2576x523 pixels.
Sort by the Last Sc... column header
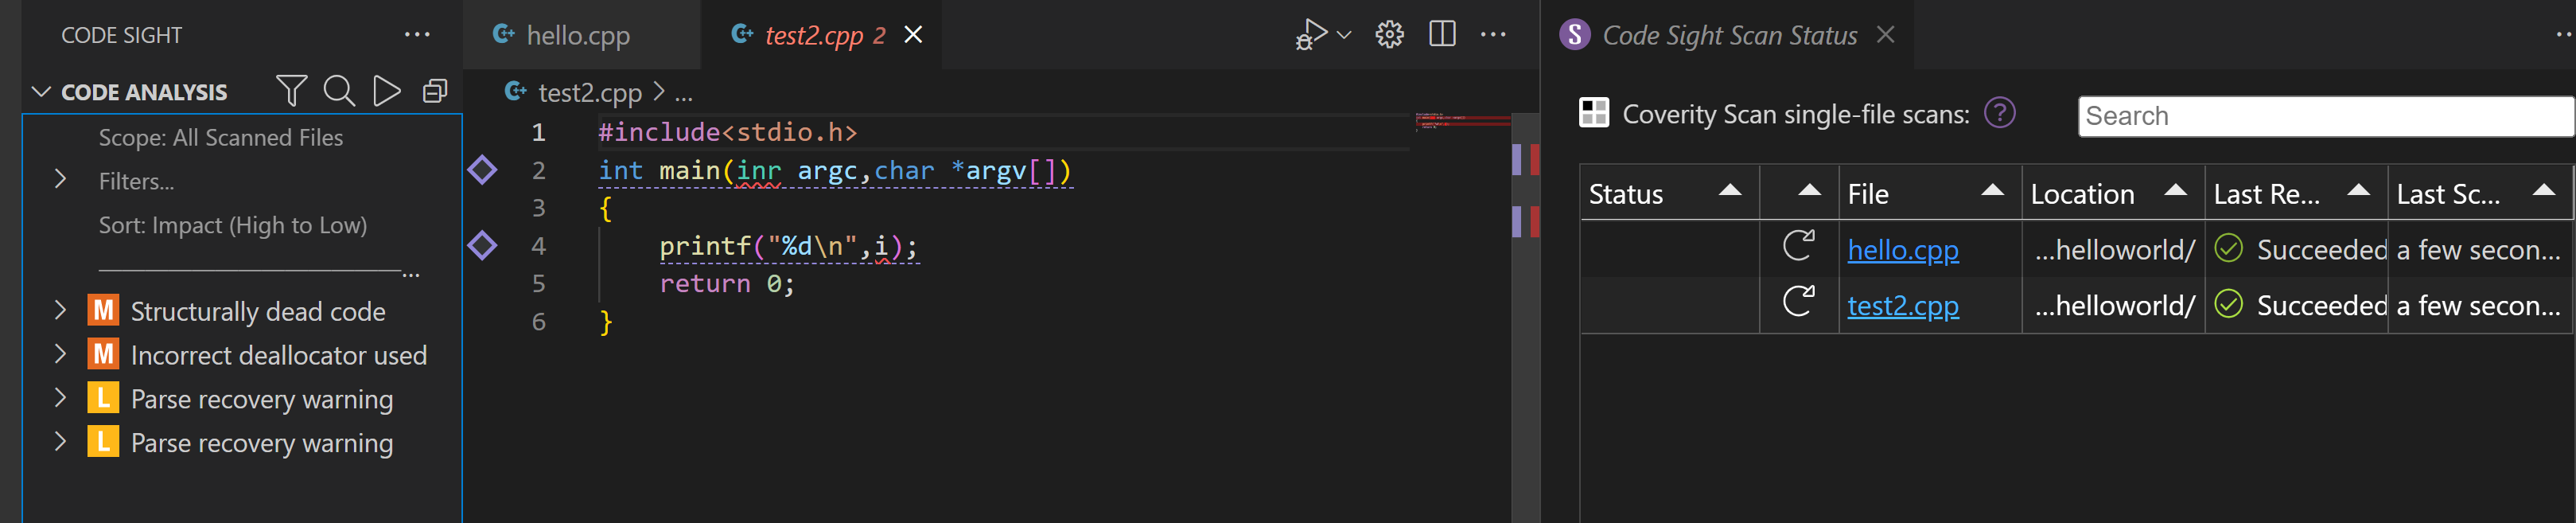tap(2479, 193)
